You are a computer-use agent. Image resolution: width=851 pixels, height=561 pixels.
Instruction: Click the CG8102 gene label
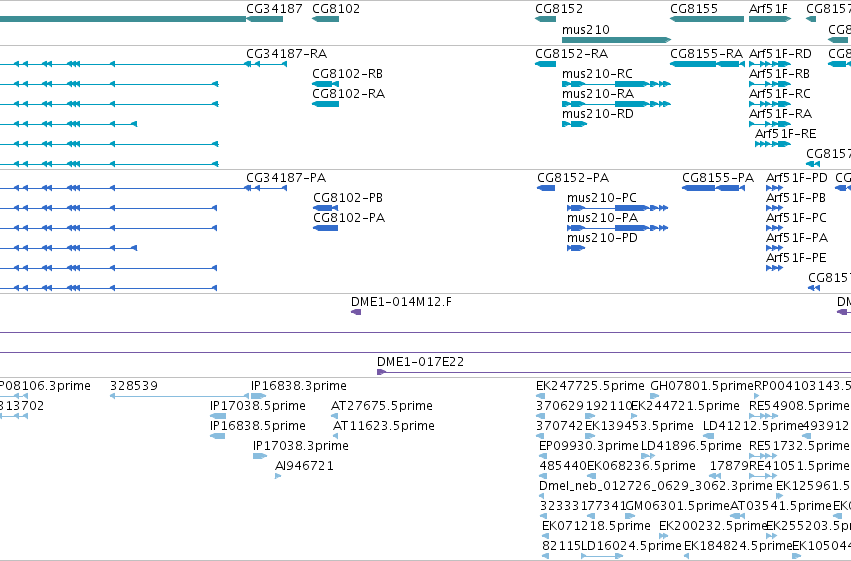pos(336,9)
